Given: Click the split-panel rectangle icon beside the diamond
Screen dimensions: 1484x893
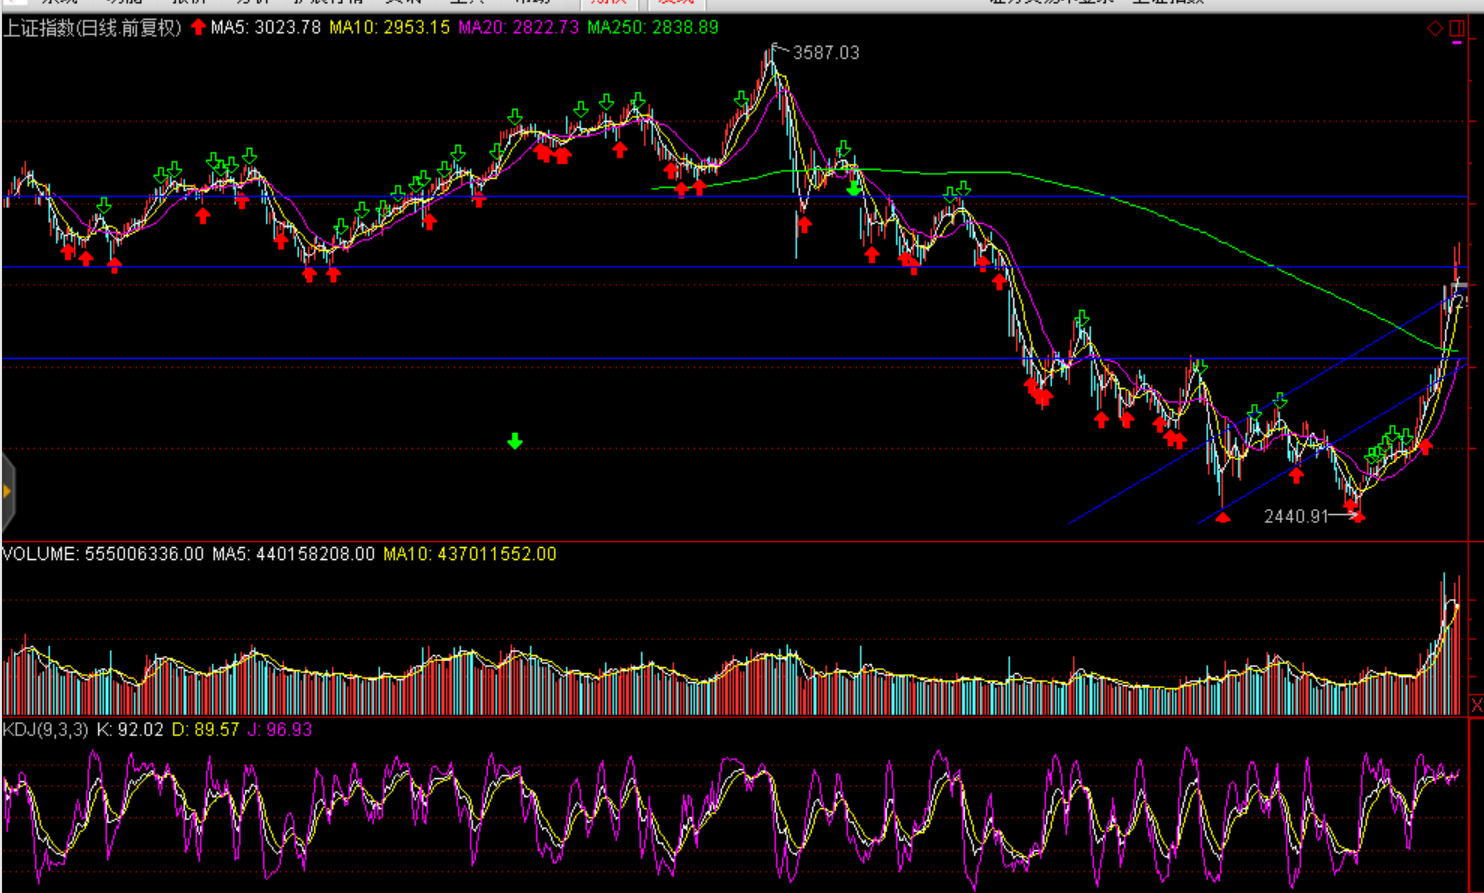Looking at the screenshot, I should (1457, 28).
